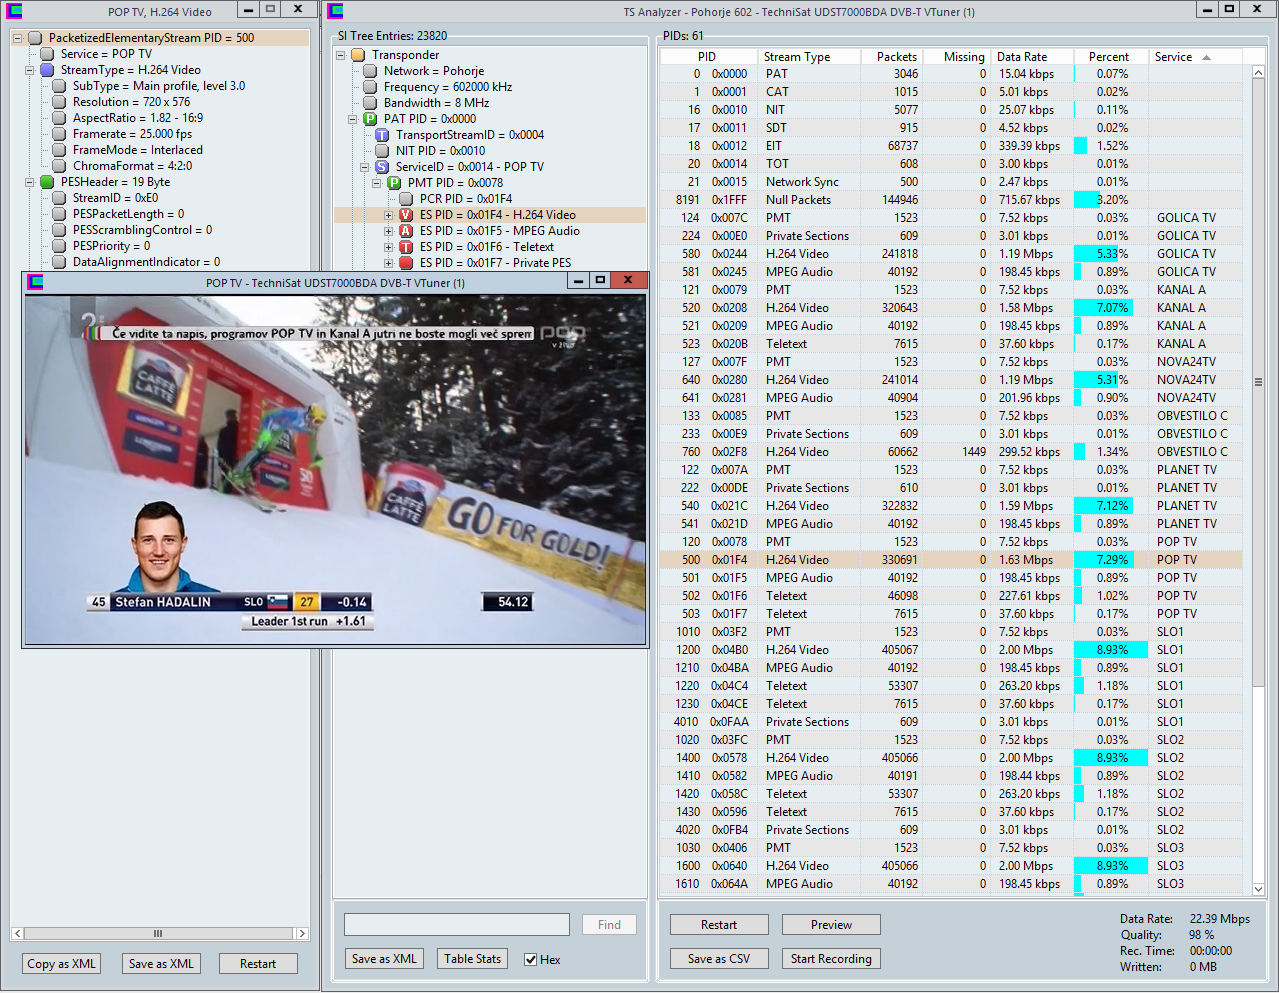
Task: Expand ES PID 0x01F5 MPEG Audio node
Action: click(x=388, y=231)
